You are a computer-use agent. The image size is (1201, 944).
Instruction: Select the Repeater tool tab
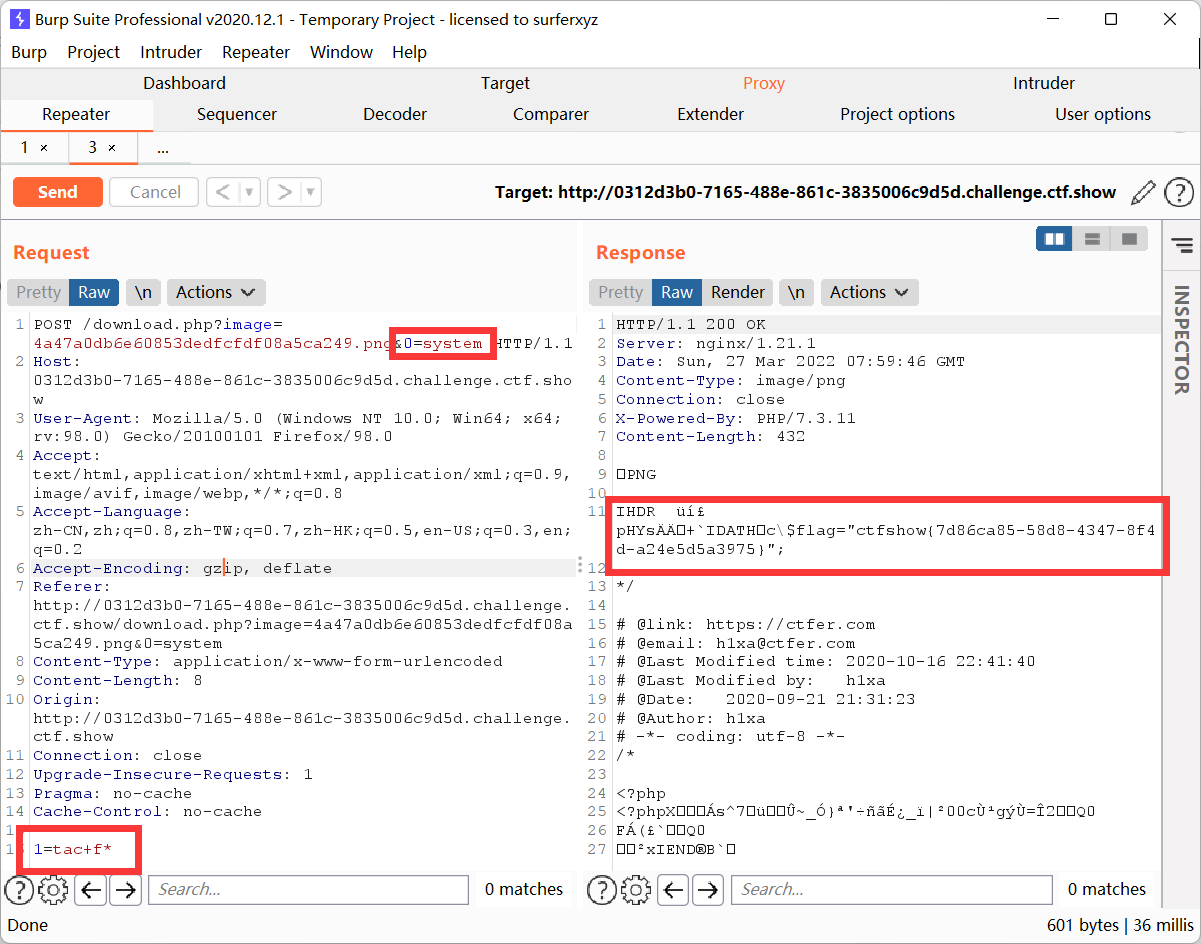point(76,114)
